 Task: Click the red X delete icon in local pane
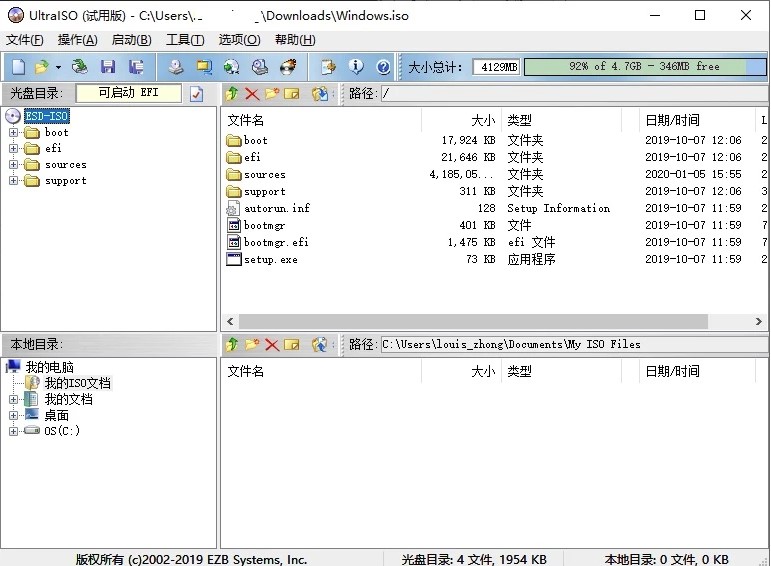click(272, 345)
